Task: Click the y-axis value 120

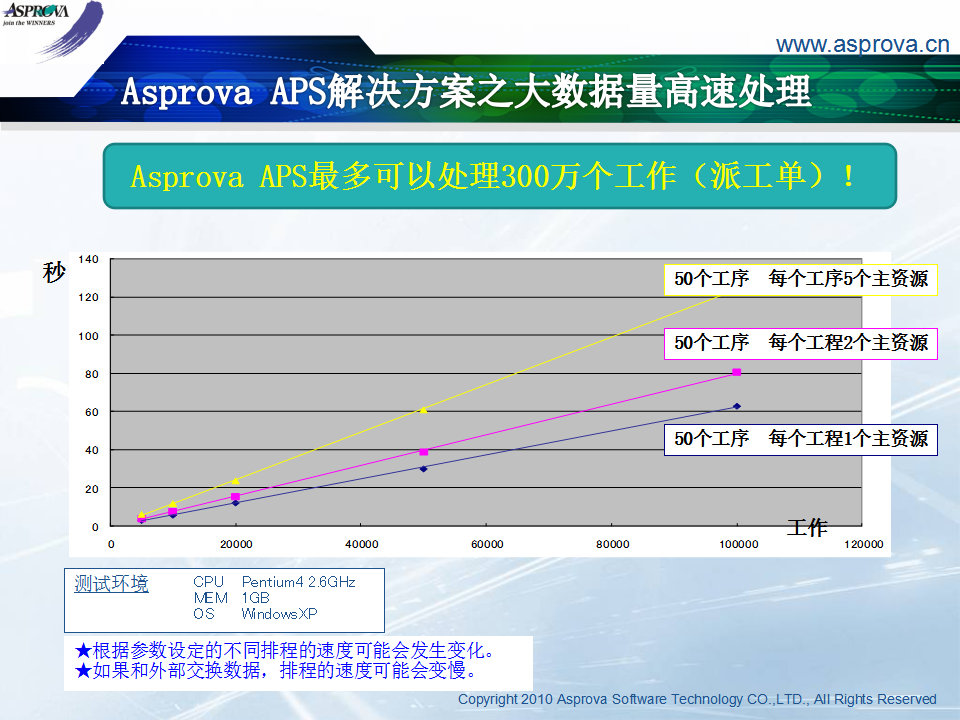Action: (89, 298)
